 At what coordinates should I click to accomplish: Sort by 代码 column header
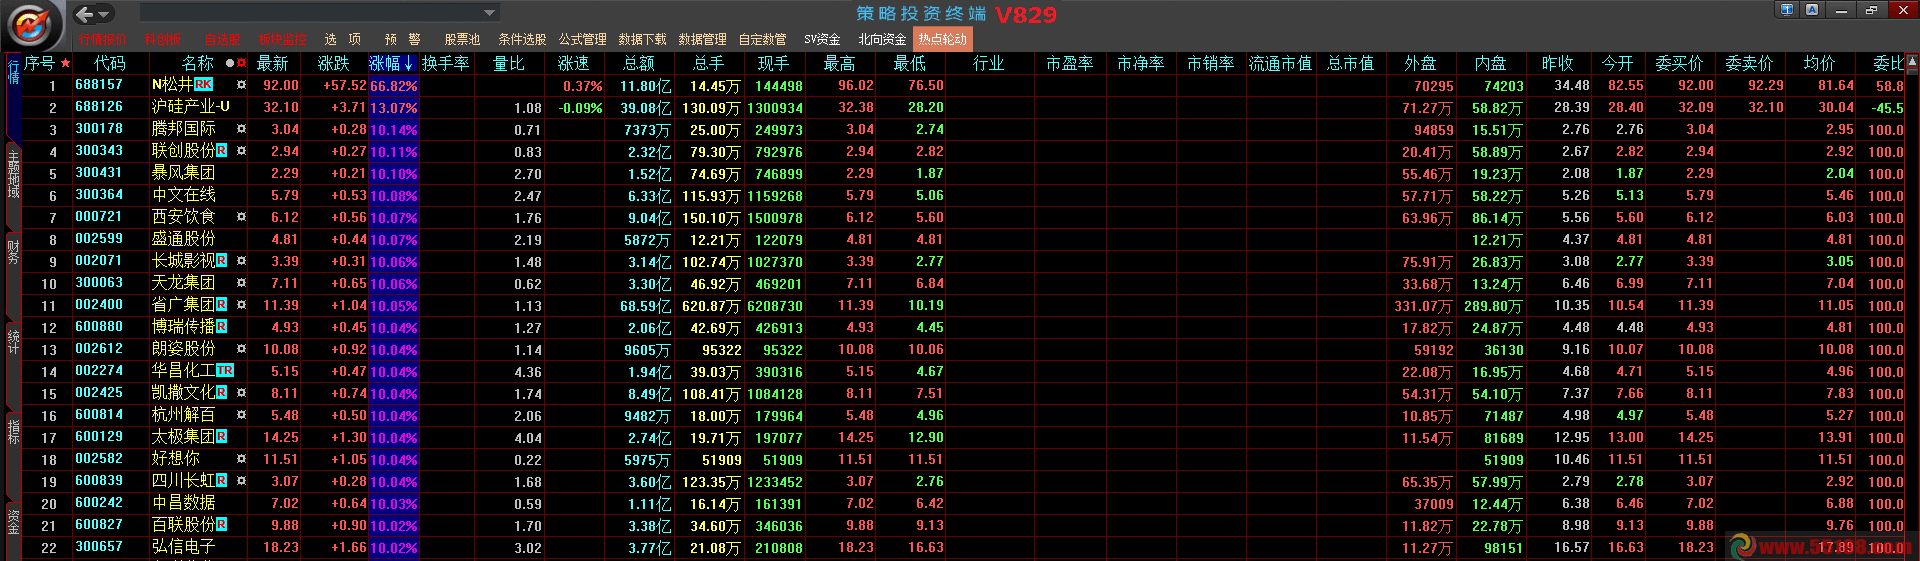(x=110, y=63)
